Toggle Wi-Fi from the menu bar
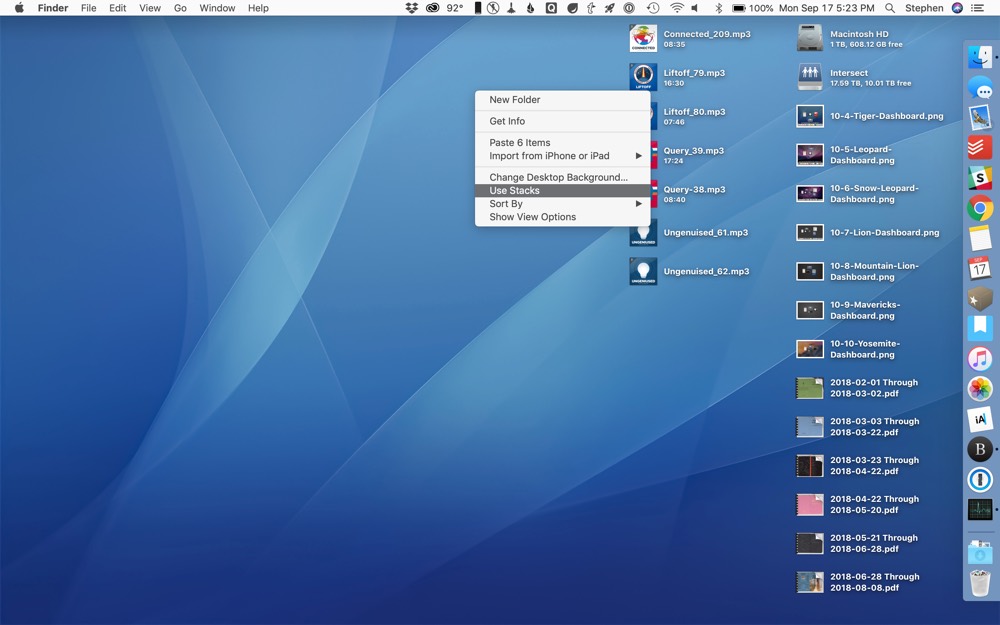 coord(678,8)
